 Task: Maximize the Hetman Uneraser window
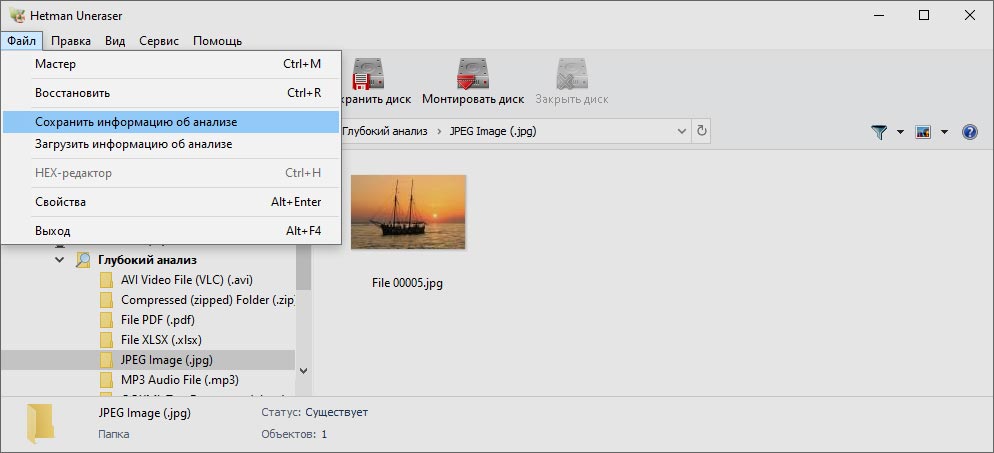click(924, 15)
